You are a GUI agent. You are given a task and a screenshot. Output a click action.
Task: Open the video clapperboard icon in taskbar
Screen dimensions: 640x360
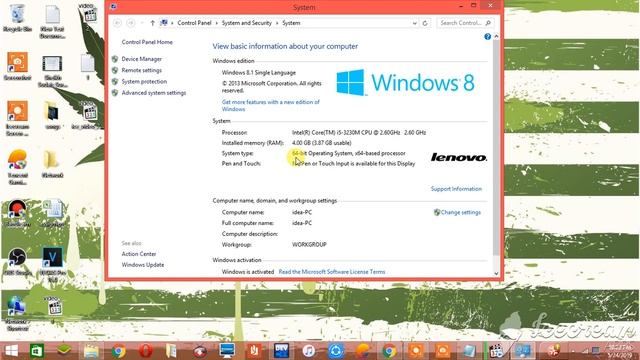496,351
